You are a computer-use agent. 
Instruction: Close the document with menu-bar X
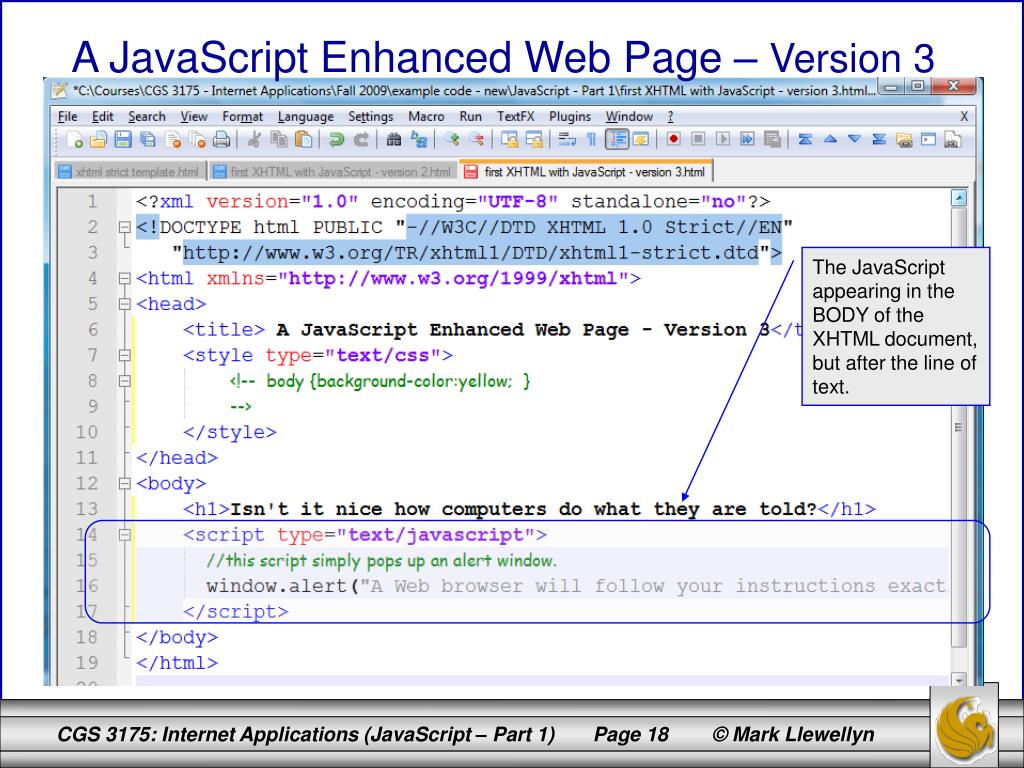click(964, 116)
